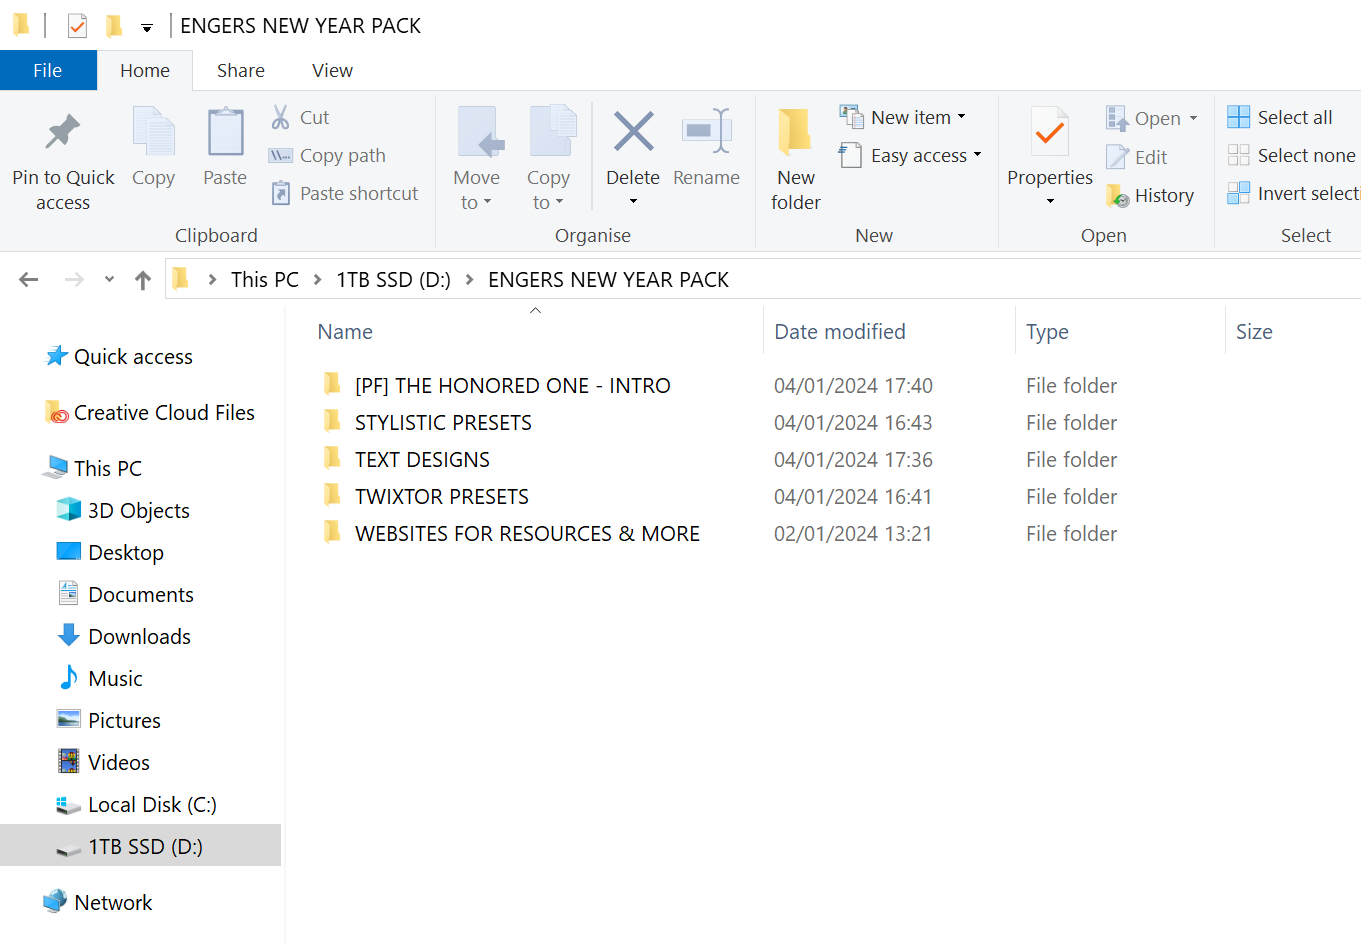Select This PC in navigation pane
Screen dimensions: 1361x945
[x=107, y=469]
